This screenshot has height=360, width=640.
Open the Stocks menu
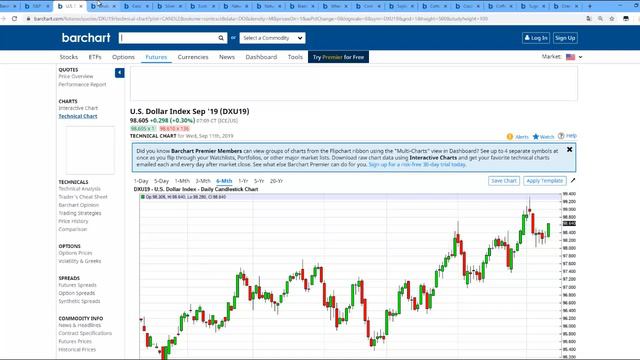tap(69, 57)
